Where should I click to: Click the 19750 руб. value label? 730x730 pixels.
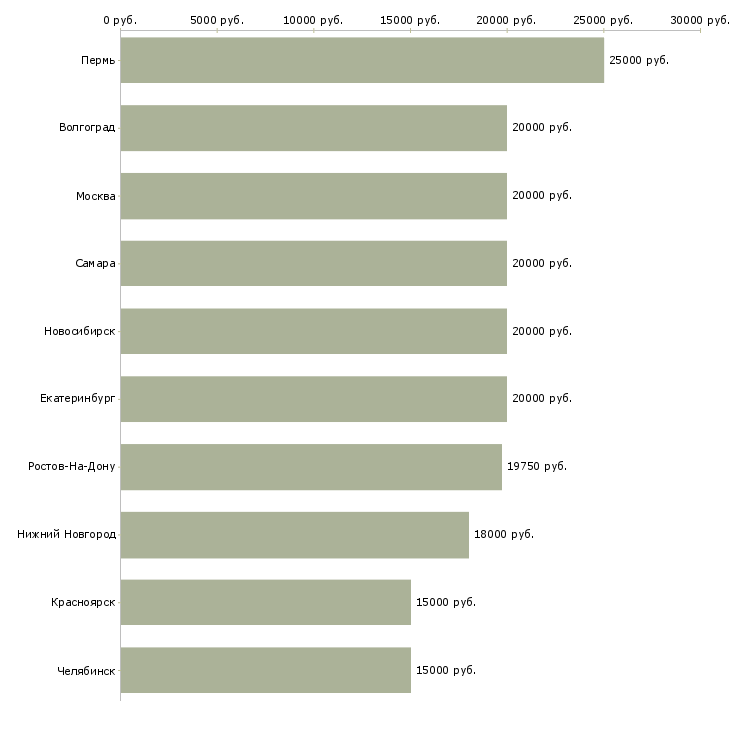537,466
